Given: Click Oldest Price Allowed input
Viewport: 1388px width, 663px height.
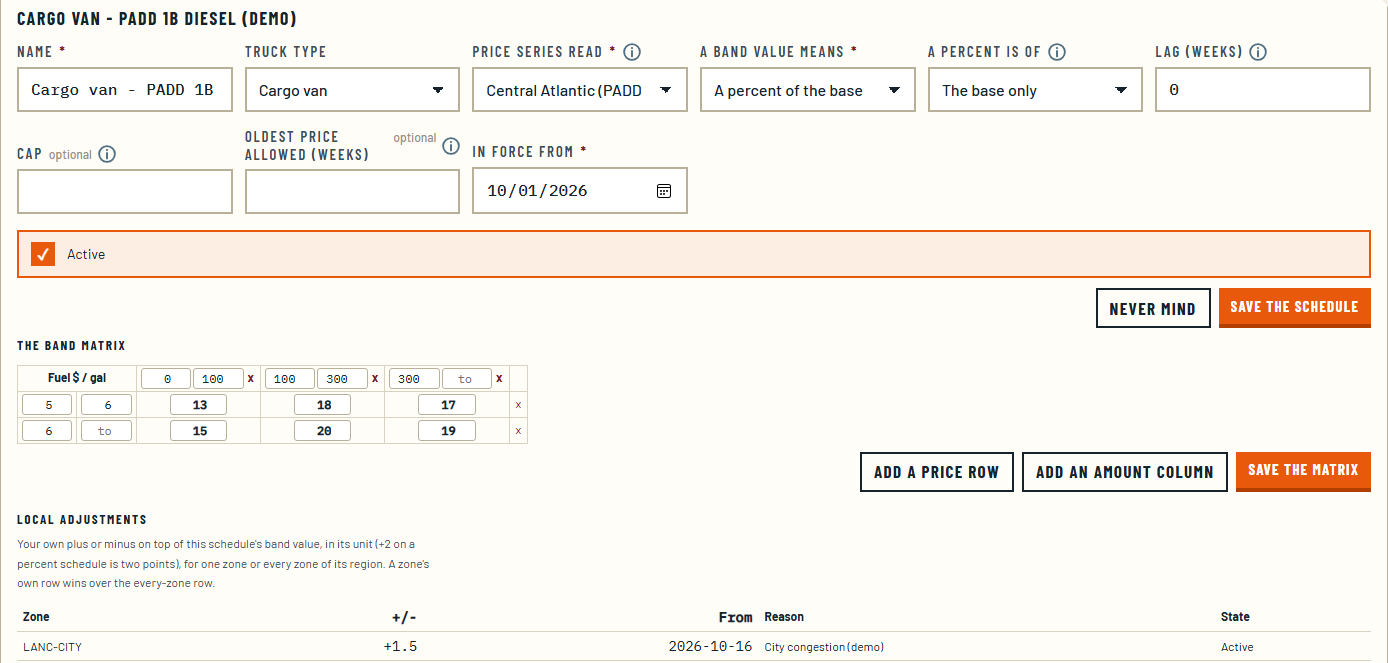Looking at the screenshot, I should point(352,191).
